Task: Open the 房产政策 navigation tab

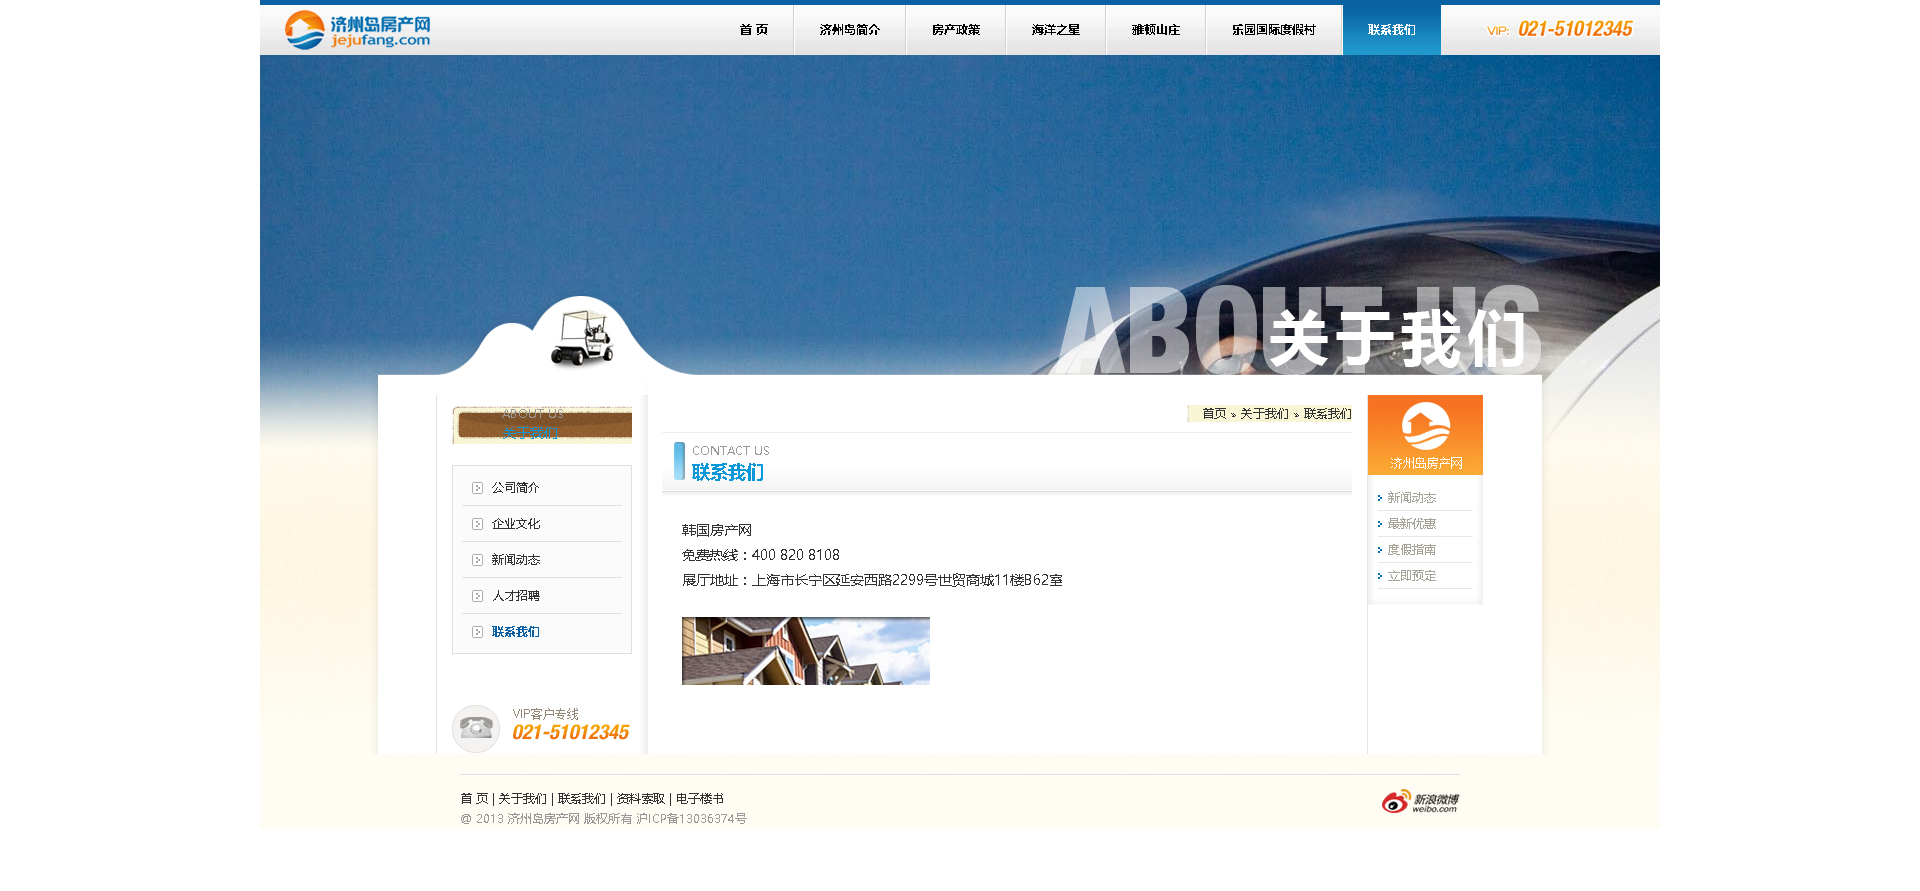Action: (955, 30)
